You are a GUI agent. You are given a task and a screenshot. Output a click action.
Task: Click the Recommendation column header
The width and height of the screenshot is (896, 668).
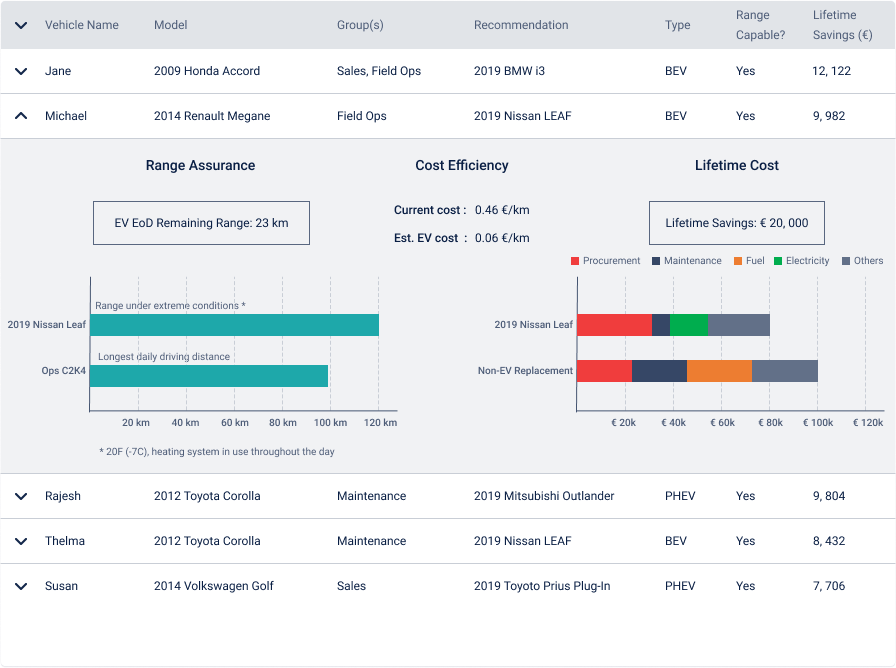521,25
